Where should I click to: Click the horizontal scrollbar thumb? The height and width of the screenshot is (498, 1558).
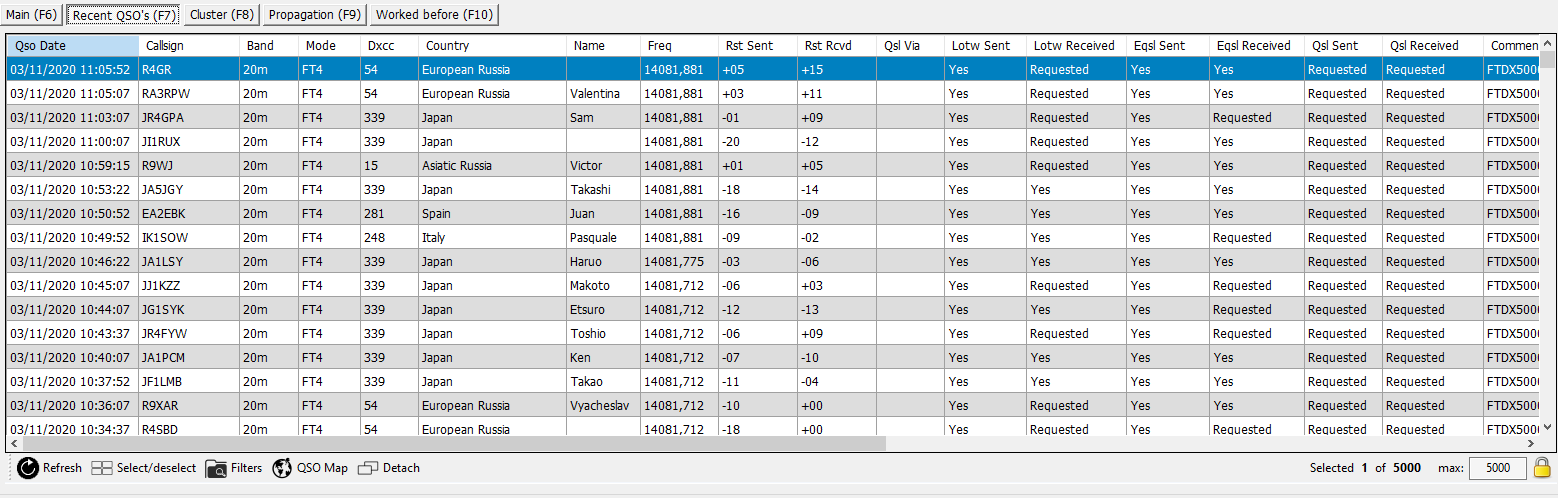(x=454, y=442)
